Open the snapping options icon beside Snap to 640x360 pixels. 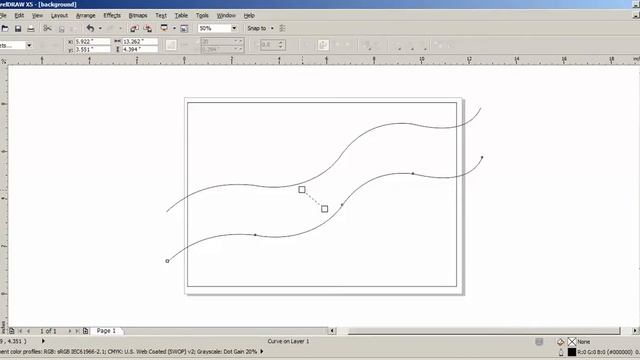point(282,28)
